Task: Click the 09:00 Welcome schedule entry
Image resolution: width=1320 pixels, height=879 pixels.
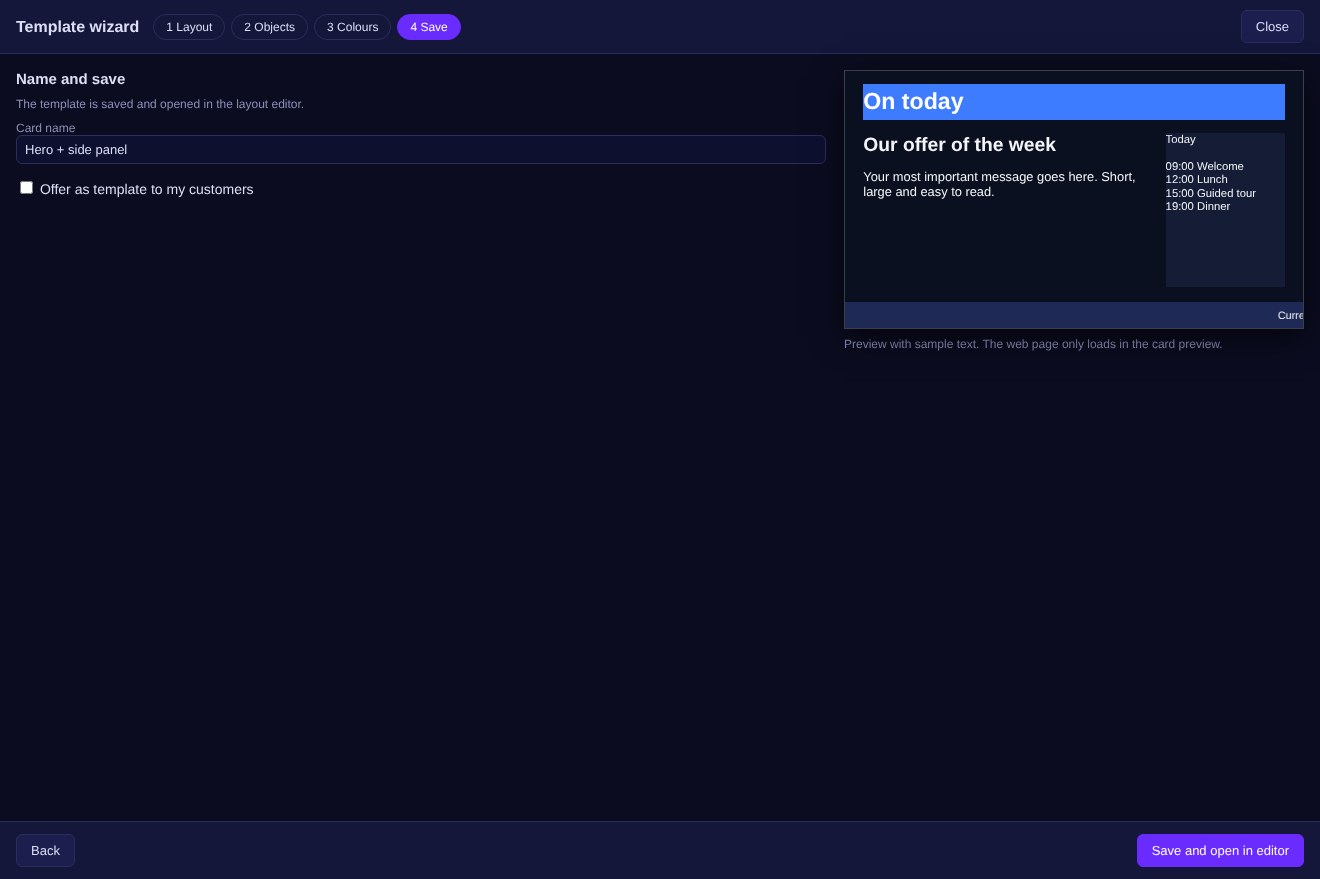Action: pyautogui.click(x=1205, y=166)
